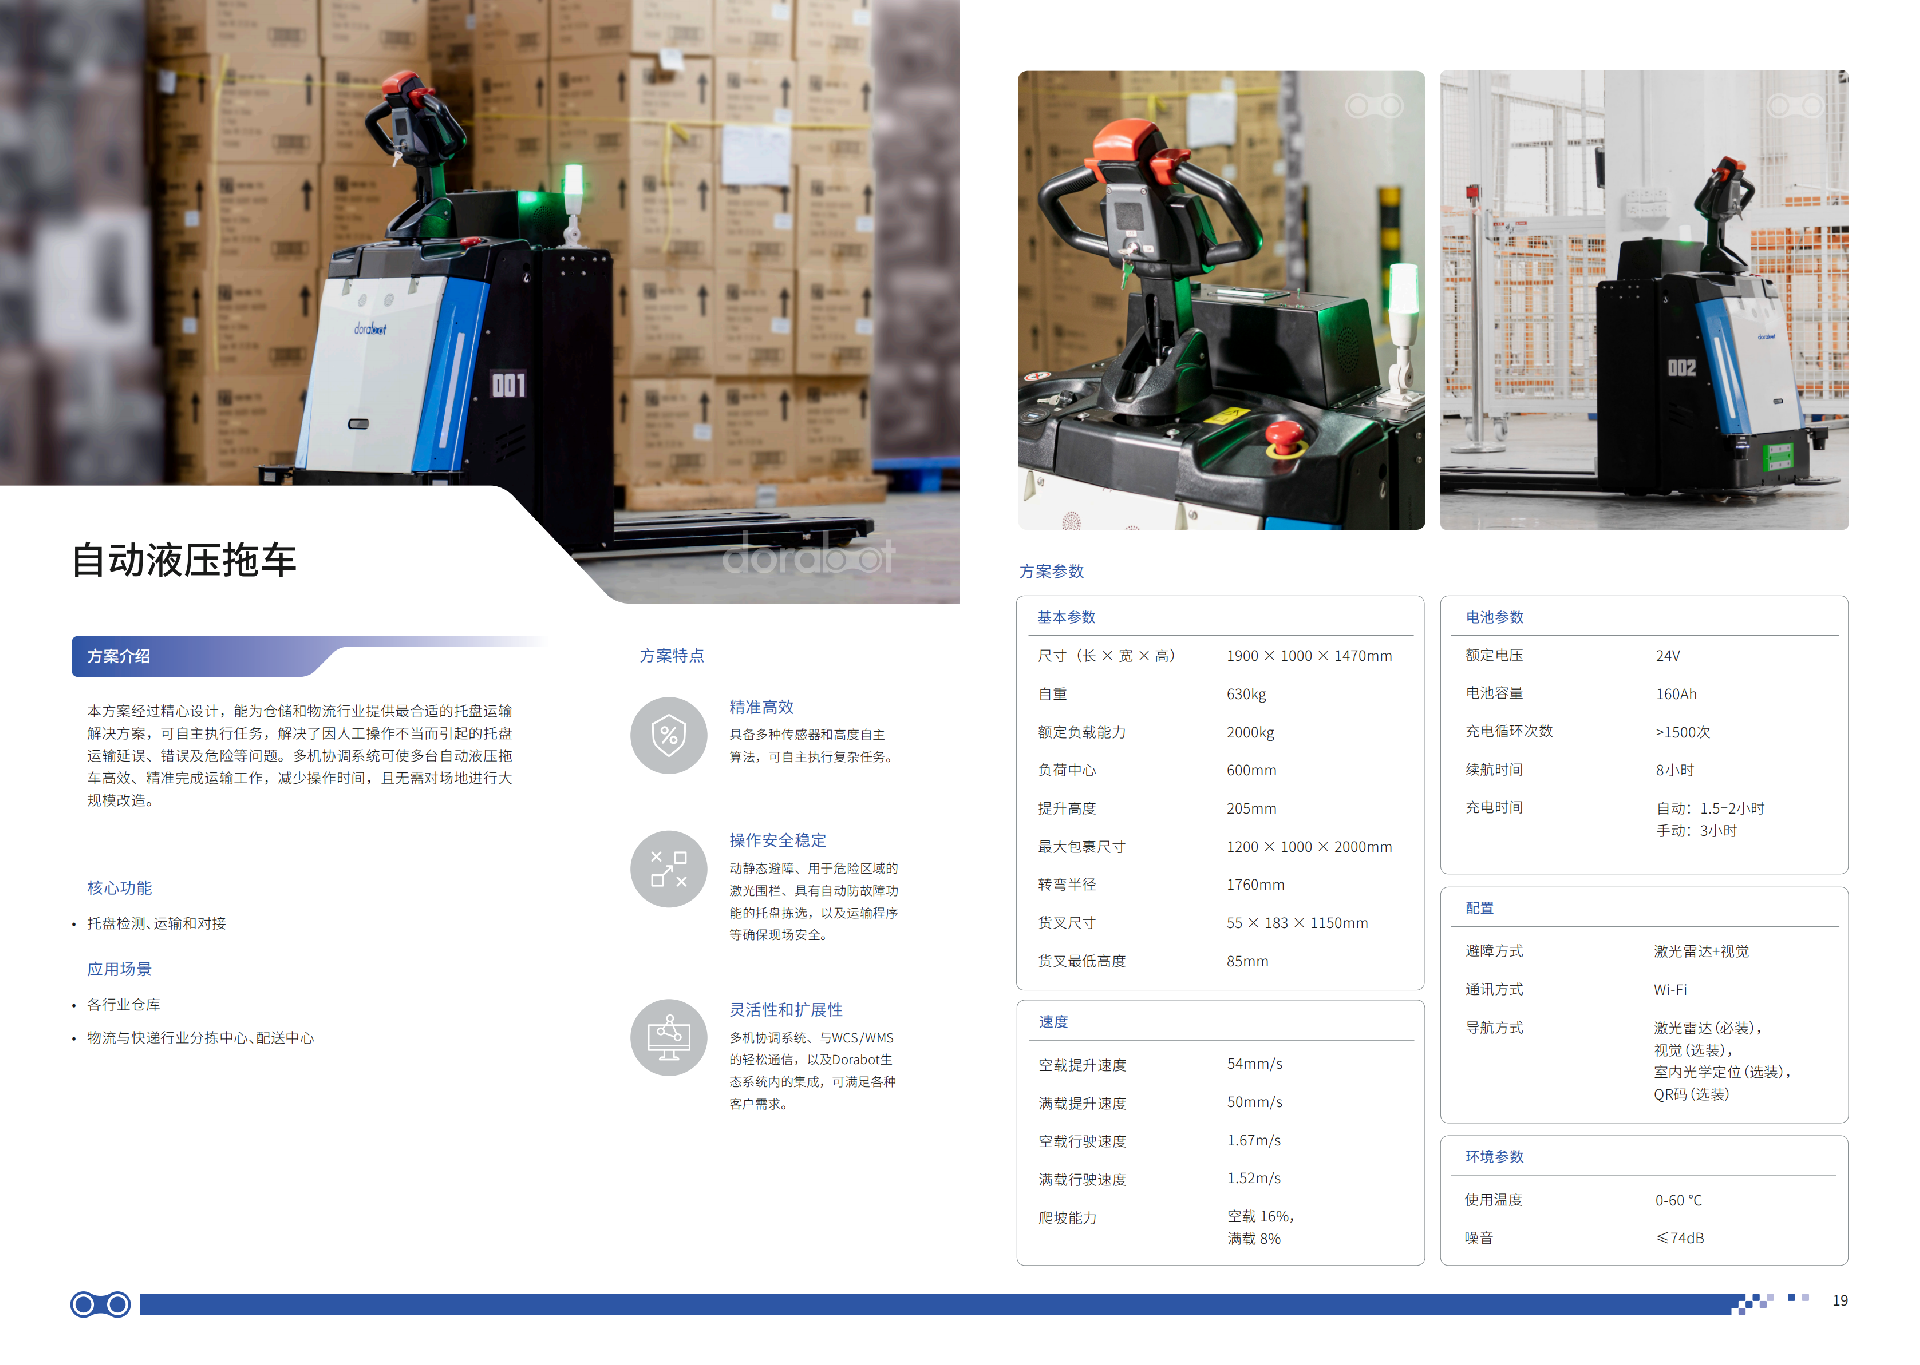Viewport: 1920px width, 1365px height.
Task: Select the 方案介绍 blue header tab
Action: coord(120,656)
